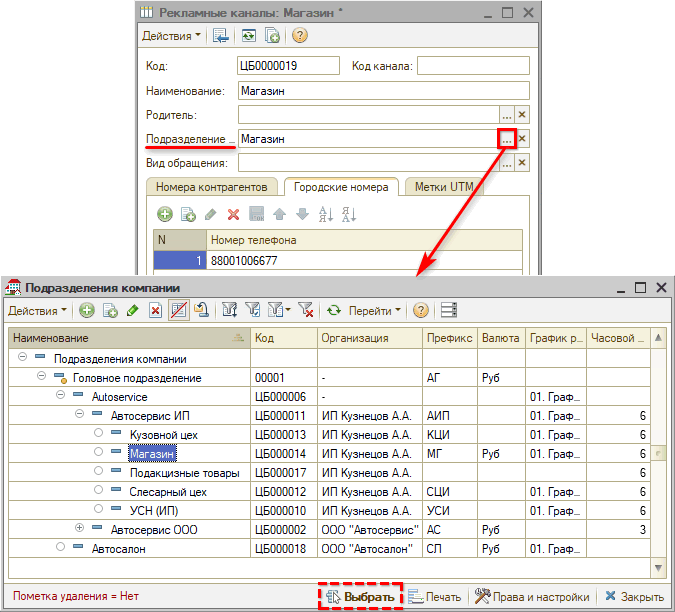Open Перейти dropdown menu
The width and height of the screenshot is (675, 612).
point(375,311)
